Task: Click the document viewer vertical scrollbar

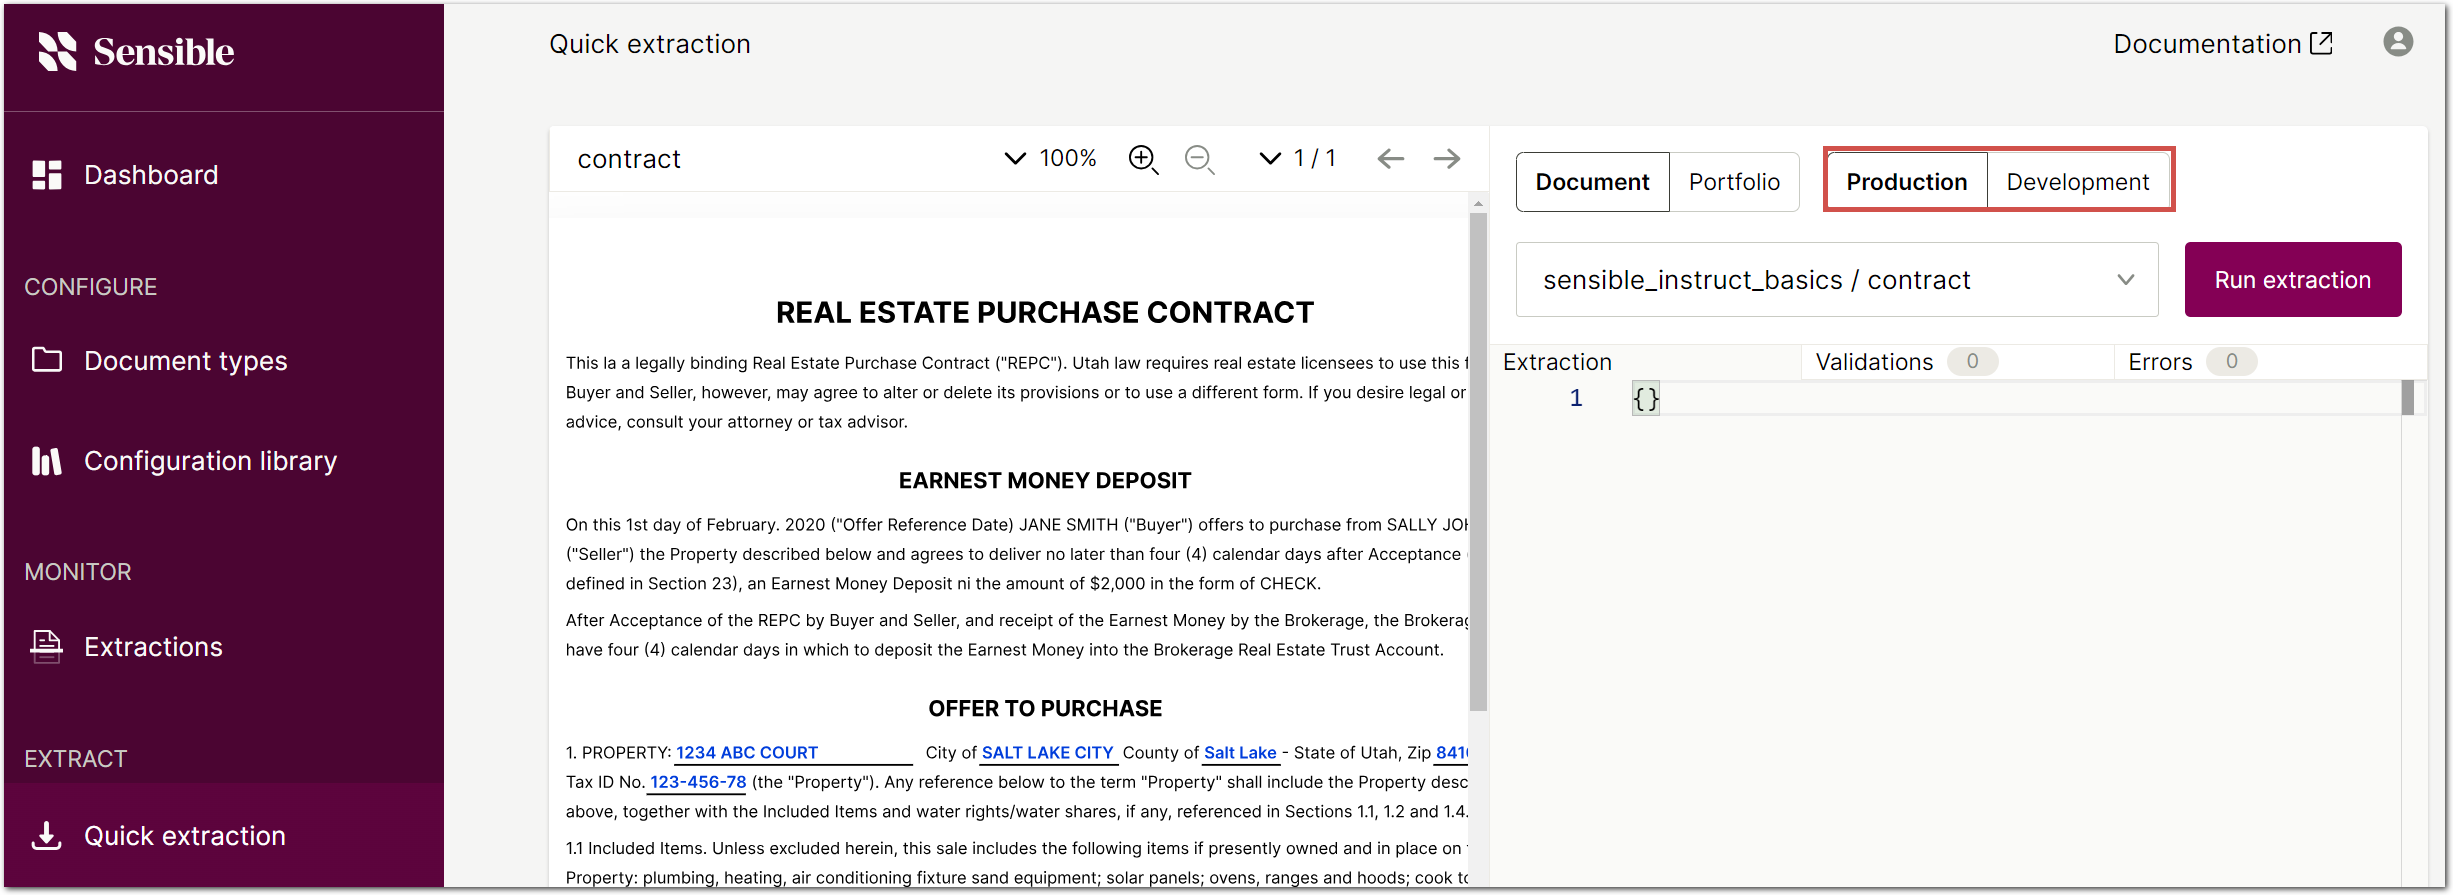Action: pyautogui.click(x=1478, y=462)
